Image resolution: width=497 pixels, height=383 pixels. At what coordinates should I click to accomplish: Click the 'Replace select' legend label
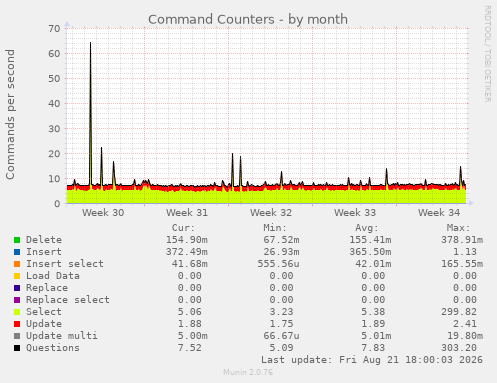(68, 300)
